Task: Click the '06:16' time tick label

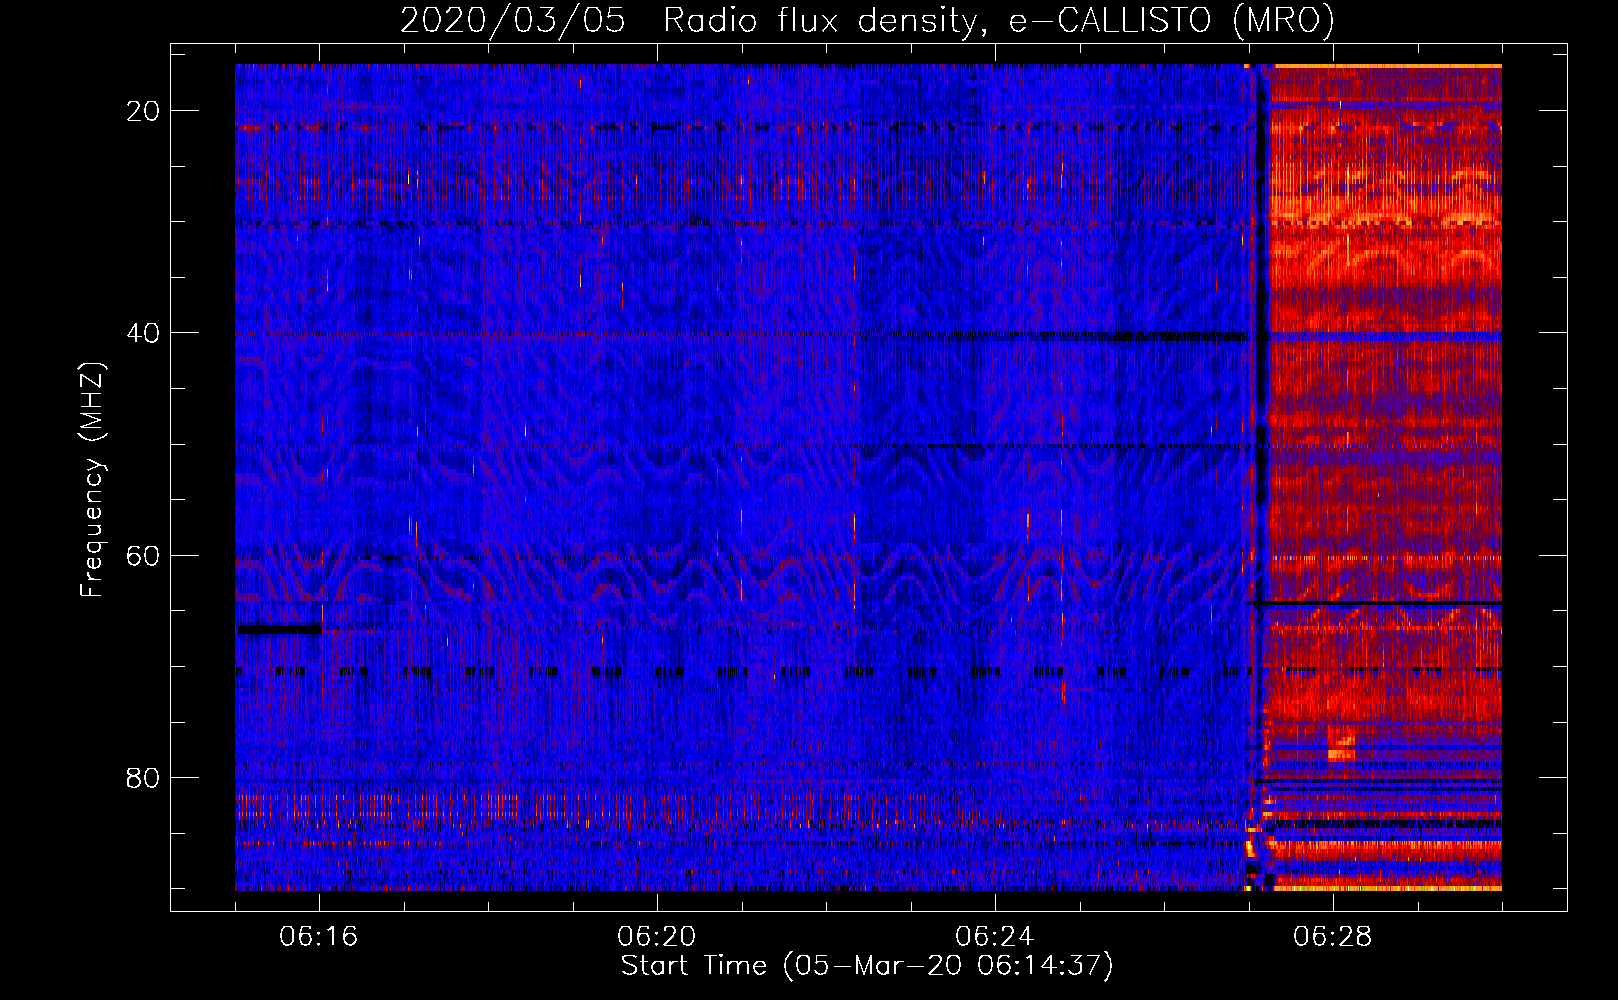Action: pyautogui.click(x=319, y=937)
